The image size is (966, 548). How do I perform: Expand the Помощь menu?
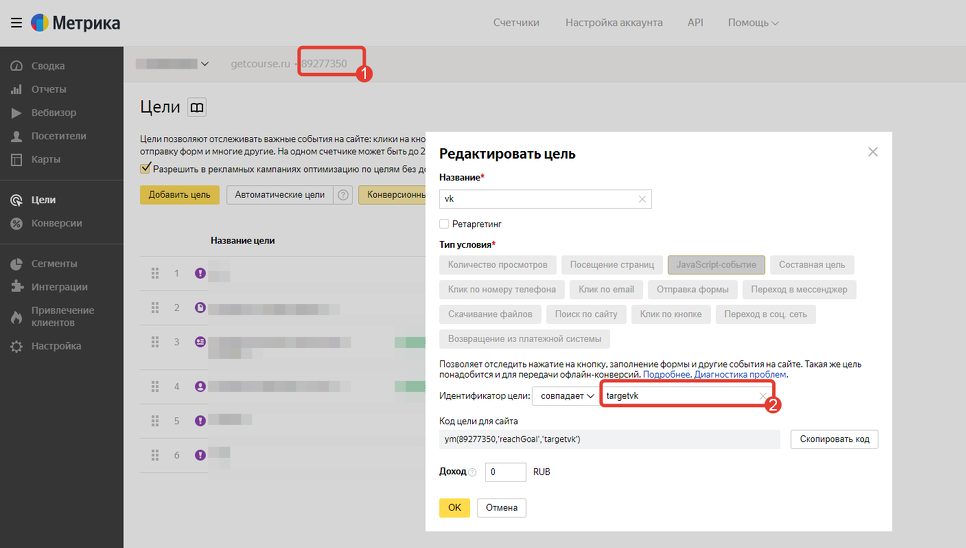(x=752, y=22)
